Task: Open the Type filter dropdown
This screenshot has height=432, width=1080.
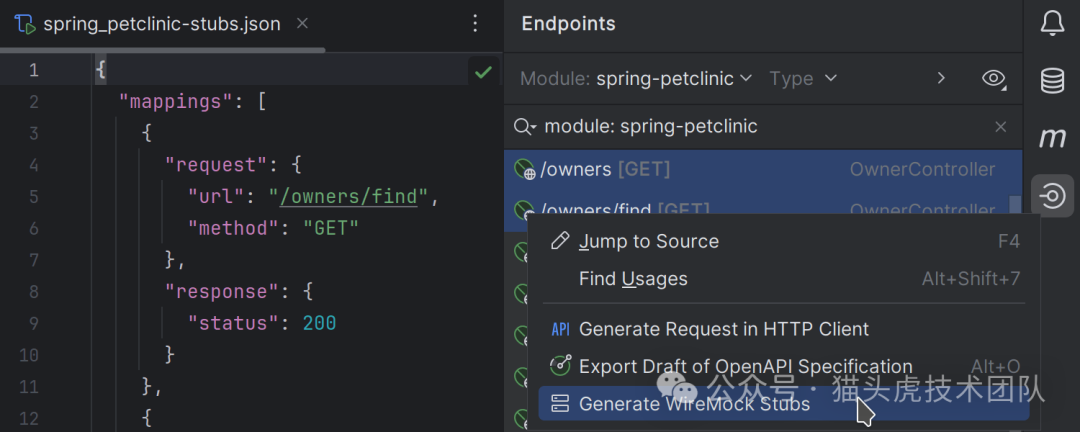Action: (803, 78)
